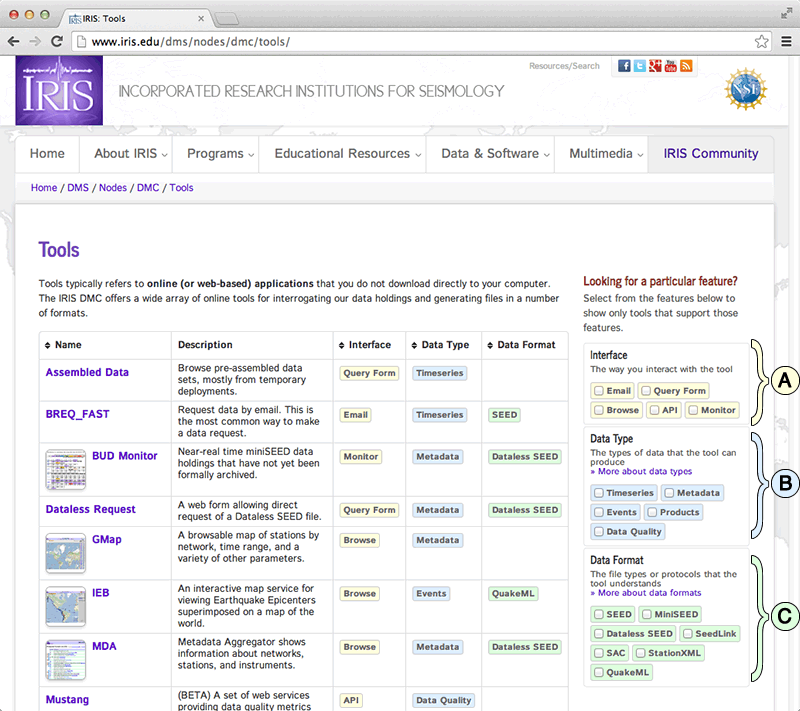Screen dimensions: 800x711
Task: Check the Products data type filter
Action: point(652,512)
